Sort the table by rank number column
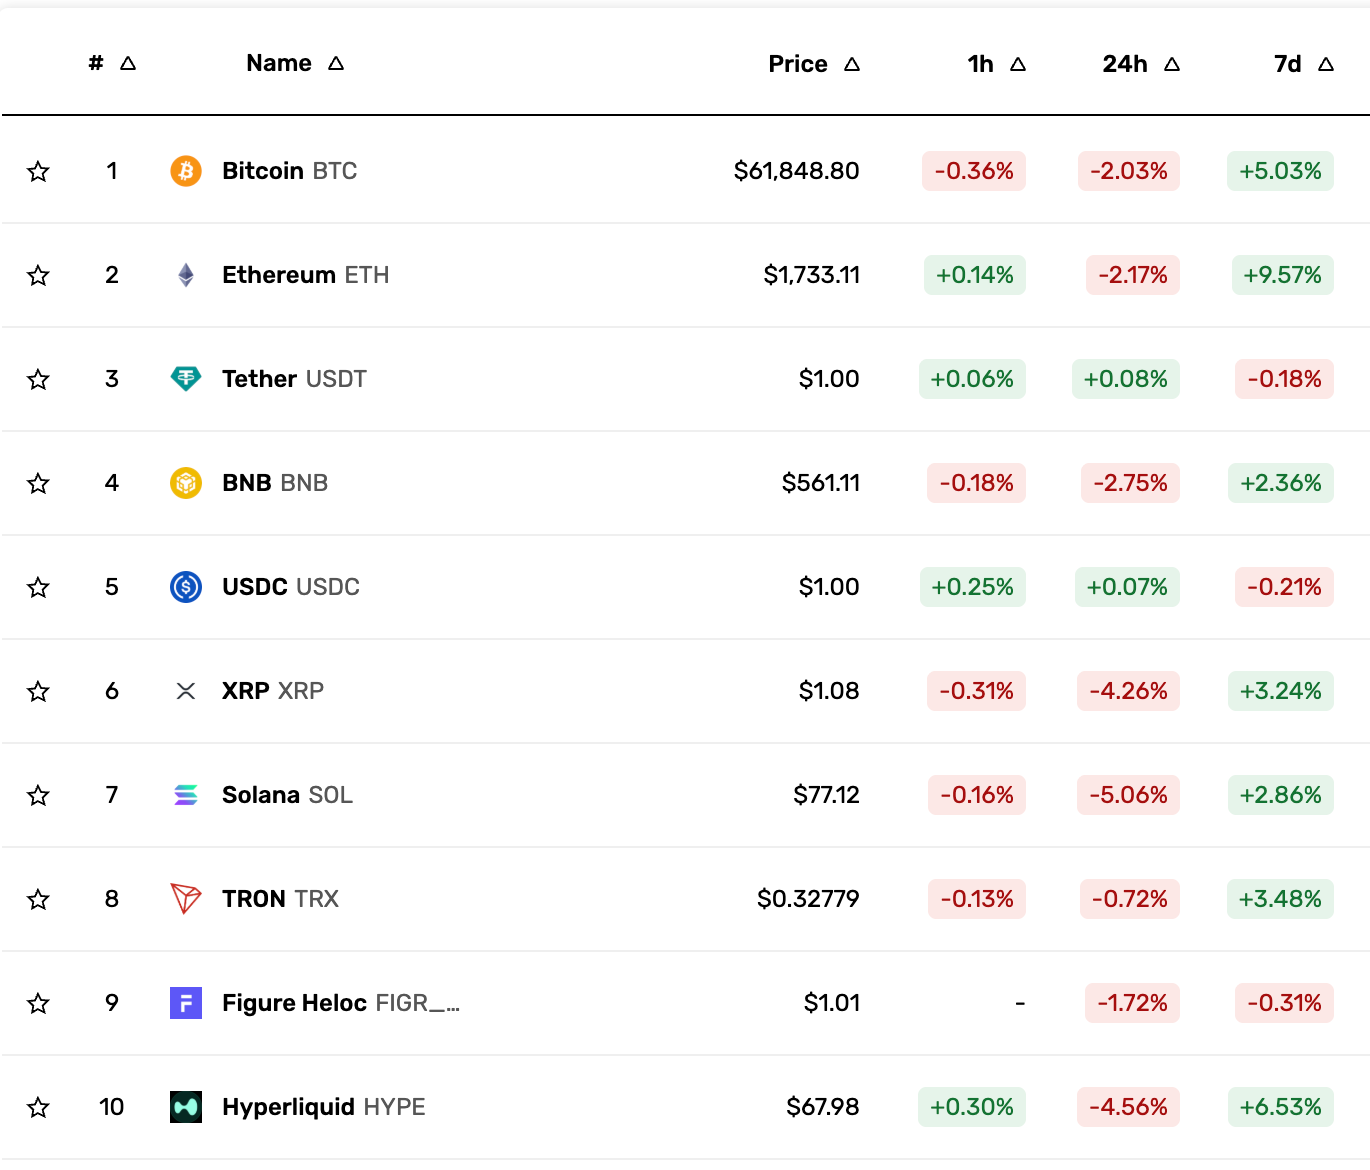 pos(112,63)
